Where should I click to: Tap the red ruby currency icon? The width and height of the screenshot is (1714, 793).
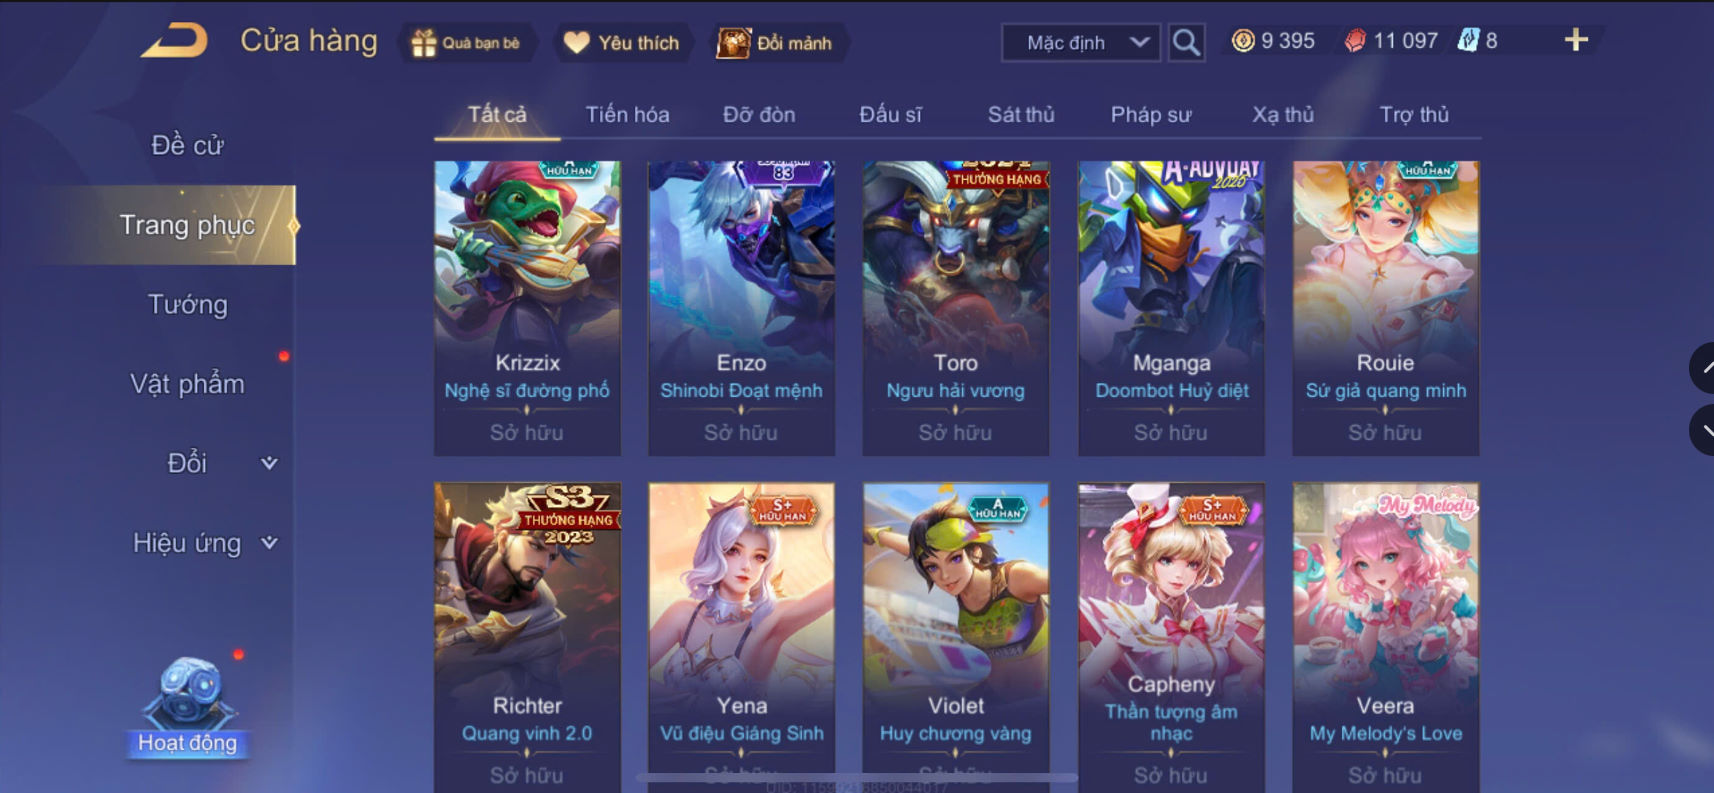tap(1355, 41)
